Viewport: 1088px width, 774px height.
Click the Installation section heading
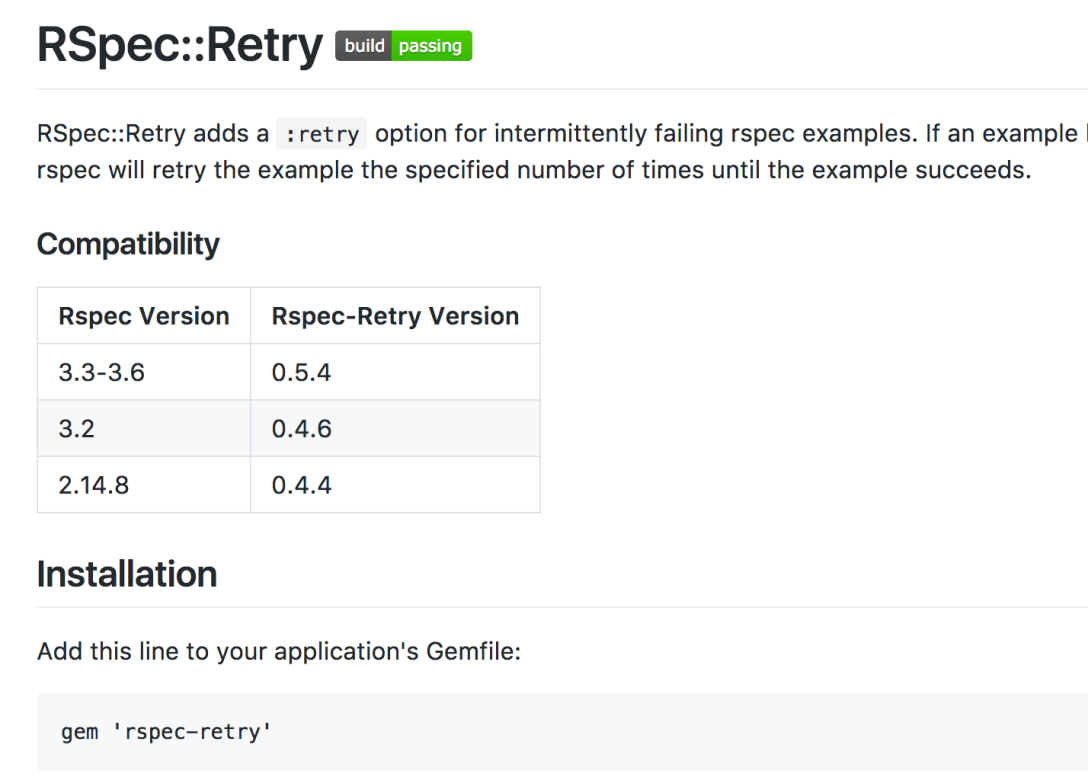click(x=127, y=574)
